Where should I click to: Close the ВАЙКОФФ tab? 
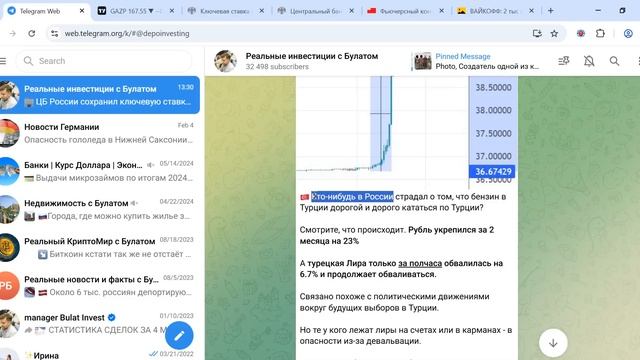click(531, 11)
